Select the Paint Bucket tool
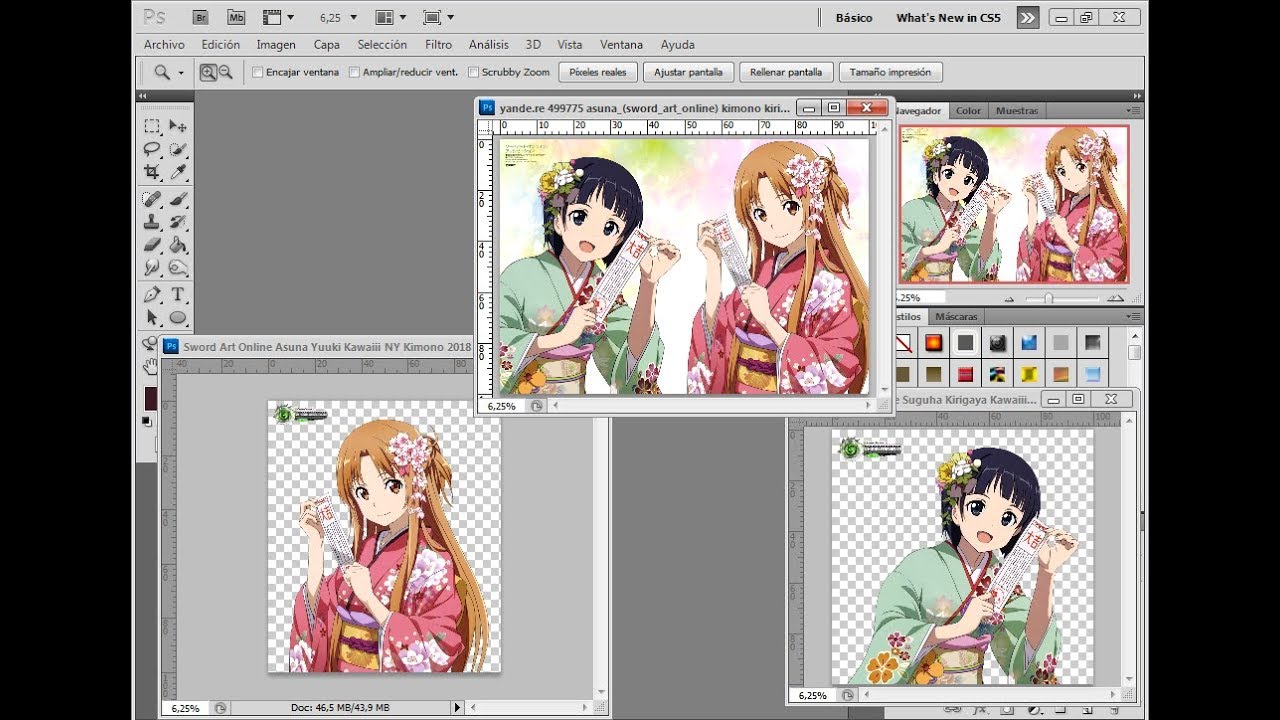Image resolution: width=1280 pixels, height=720 pixels. 178,244
